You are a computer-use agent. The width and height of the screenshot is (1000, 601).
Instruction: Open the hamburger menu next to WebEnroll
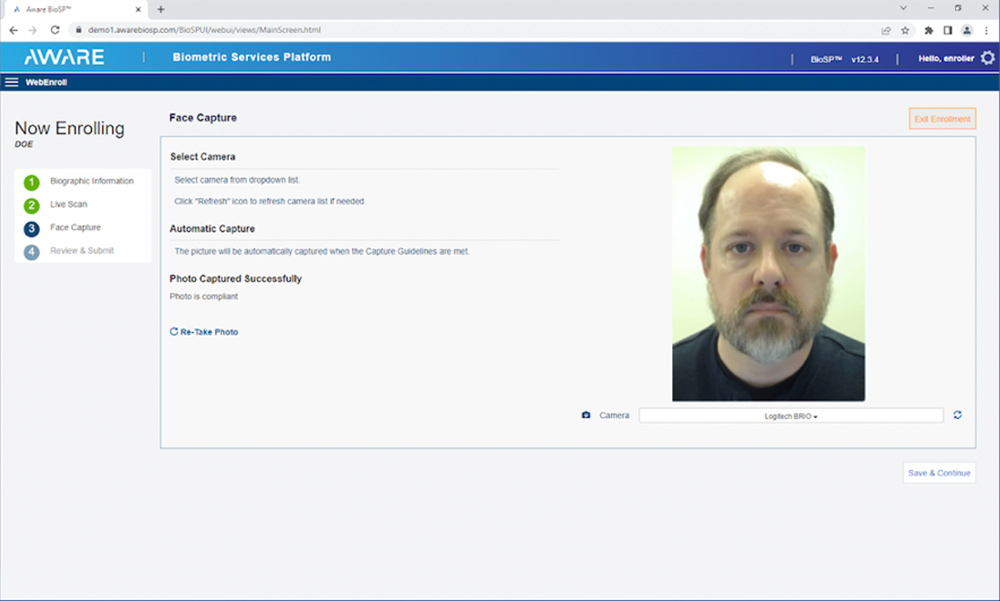(10, 81)
